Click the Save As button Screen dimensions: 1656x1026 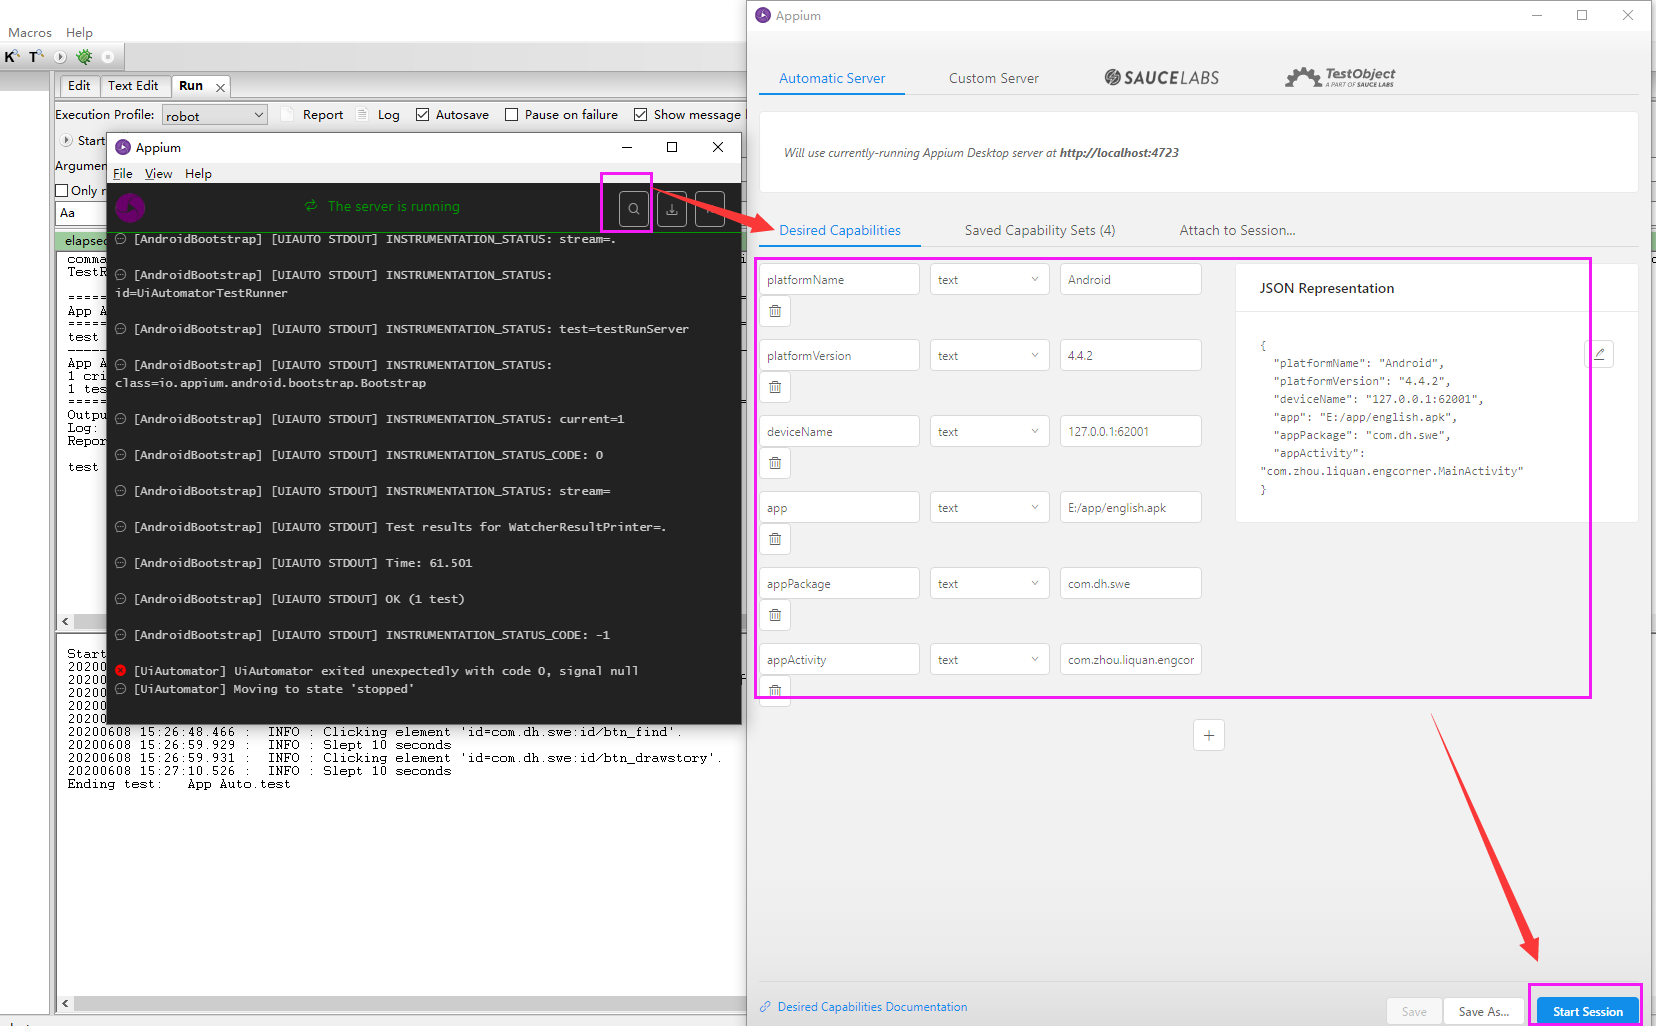click(1484, 1011)
